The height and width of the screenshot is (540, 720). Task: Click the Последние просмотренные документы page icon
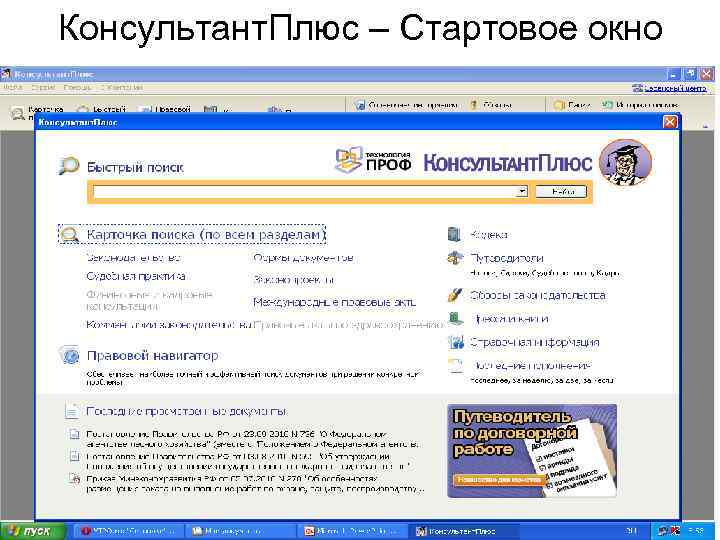(x=72, y=411)
